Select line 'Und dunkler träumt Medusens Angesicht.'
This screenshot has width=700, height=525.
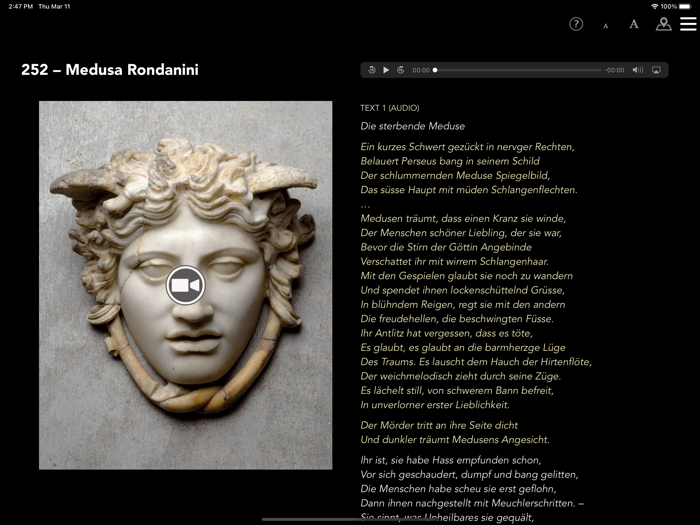pos(455,440)
